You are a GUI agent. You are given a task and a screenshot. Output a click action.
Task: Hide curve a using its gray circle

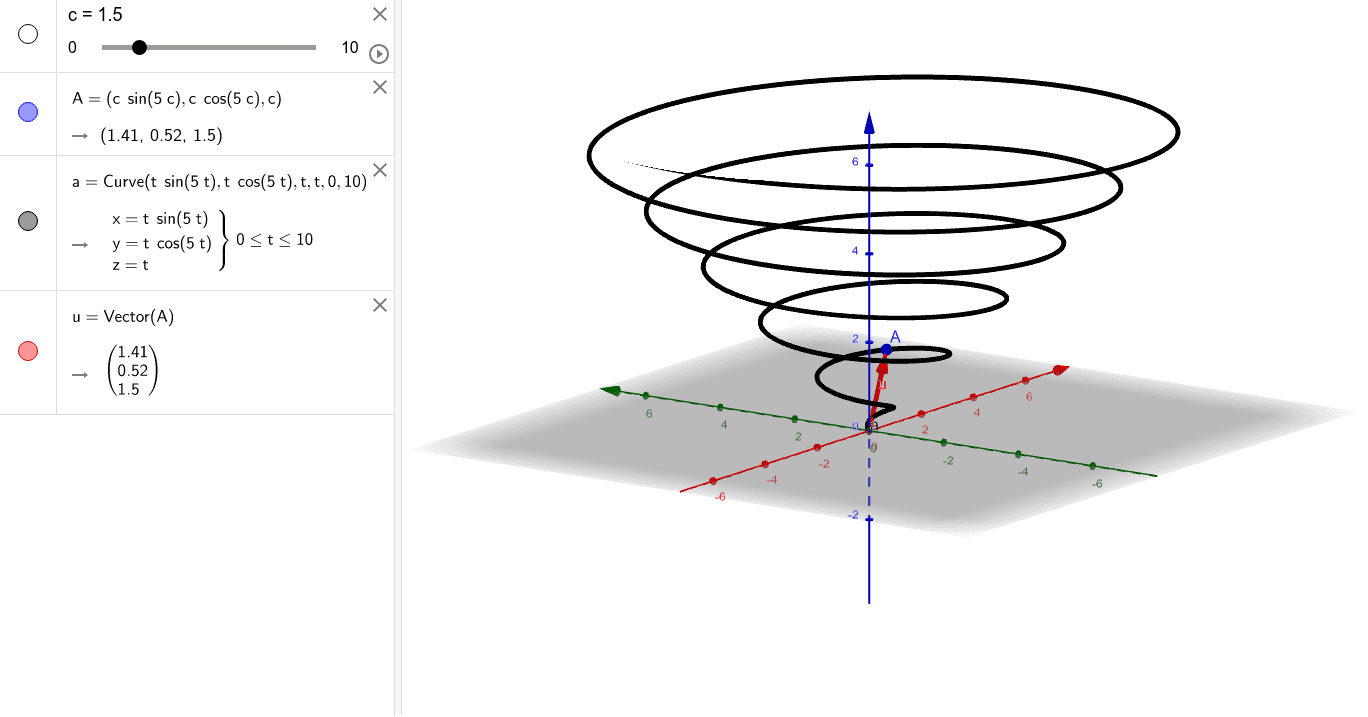[x=28, y=221]
